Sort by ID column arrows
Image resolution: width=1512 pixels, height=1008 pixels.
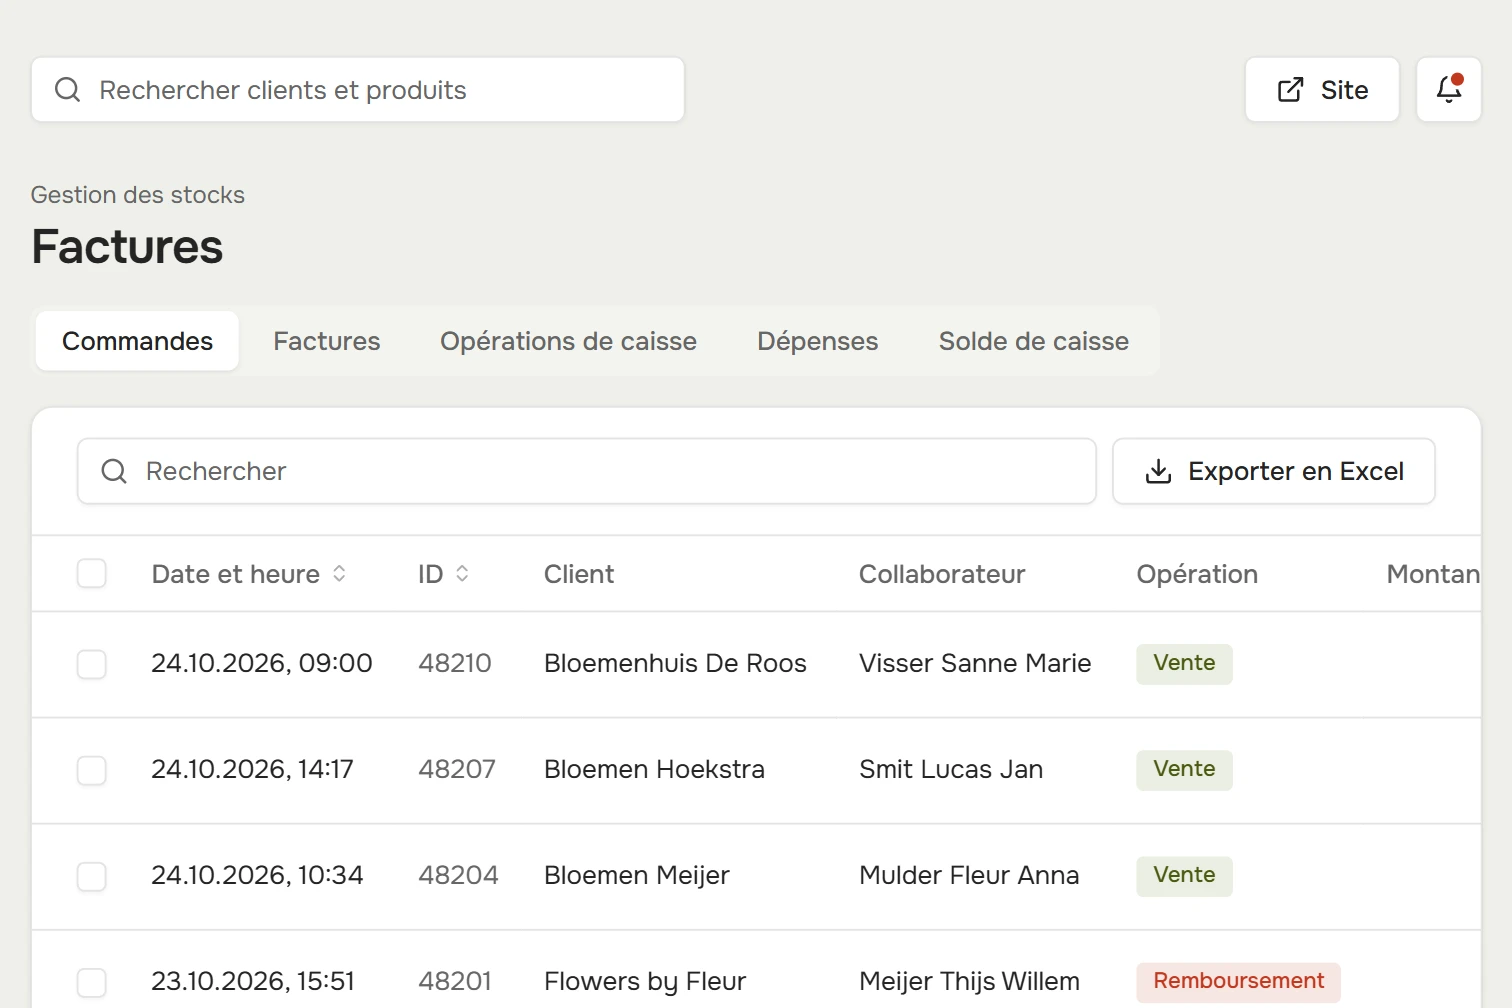pyautogui.click(x=462, y=574)
